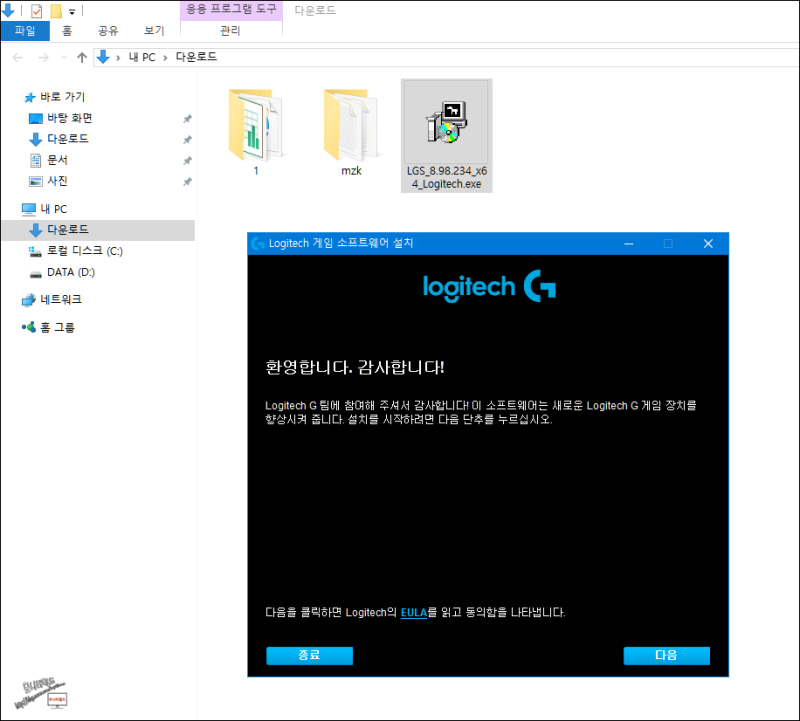Image resolution: width=800 pixels, height=721 pixels.
Task: Open DATA (D:) drive in navigation pane
Action: 71,272
